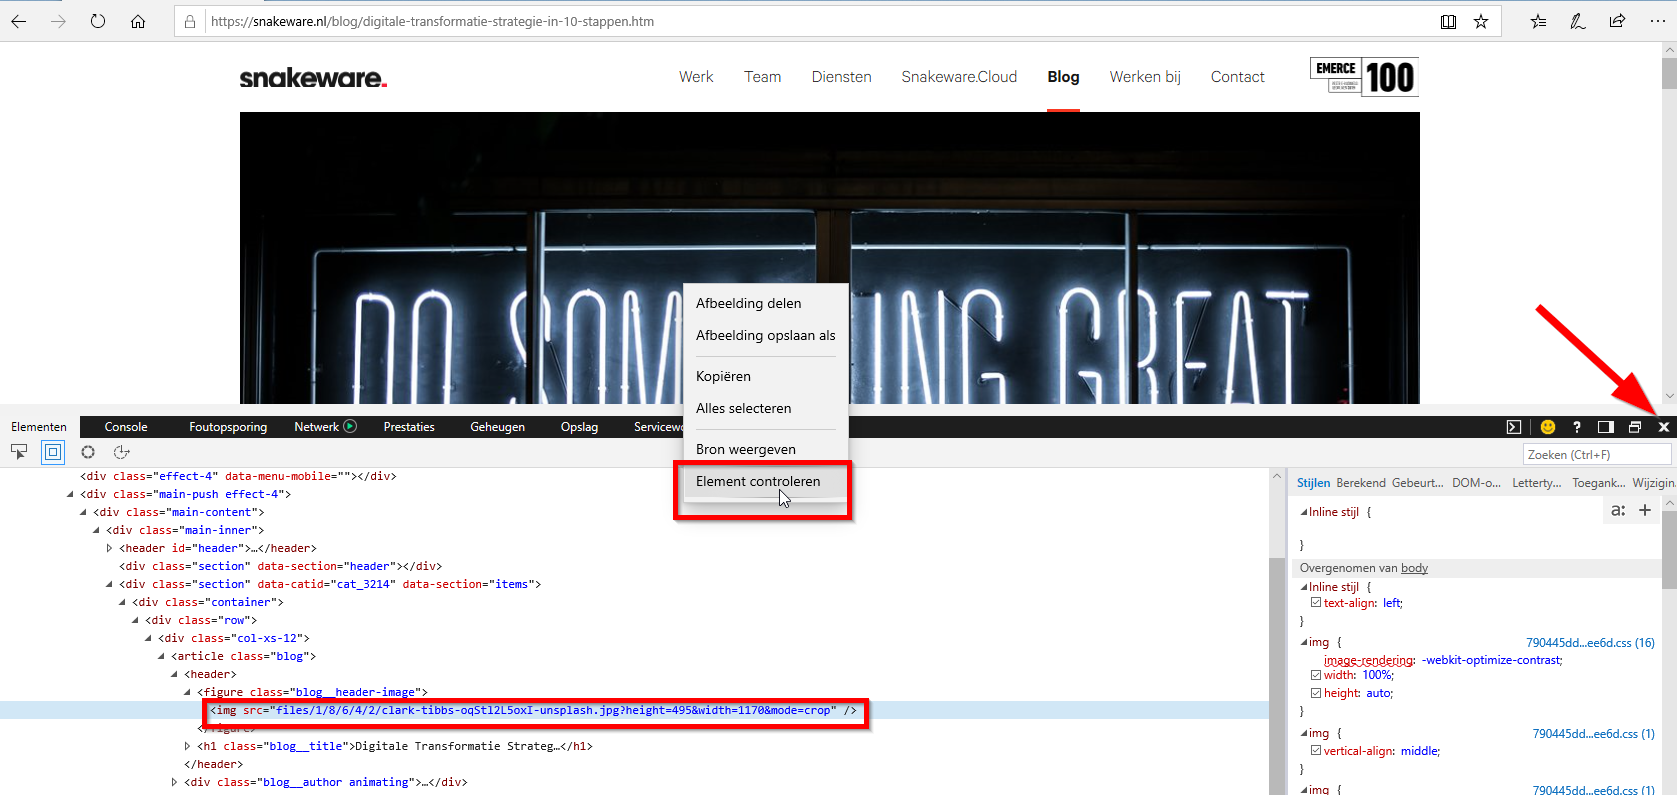Image resolution: width=1677 pixels, height=795 pixels.
Task: Switch to the Geheugen tab
Action: coord(497,427)
